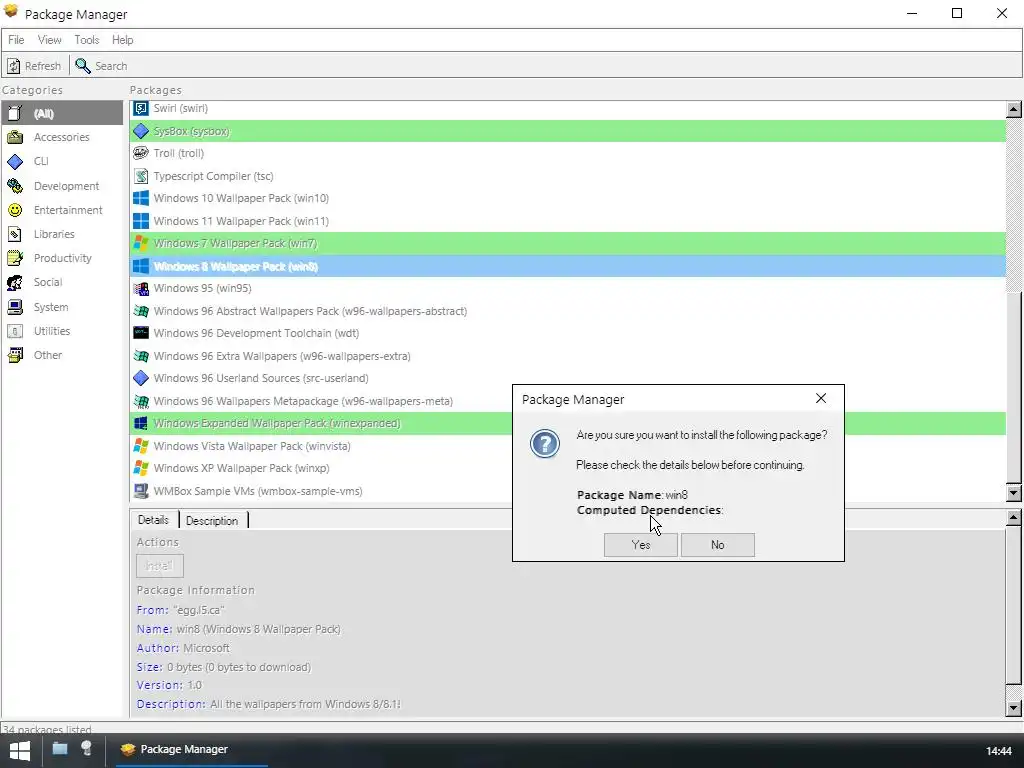Confirm install with the Yes button
Viewport: 1024px width, 768px height.
pyautogui.click(x=640, y=545)
